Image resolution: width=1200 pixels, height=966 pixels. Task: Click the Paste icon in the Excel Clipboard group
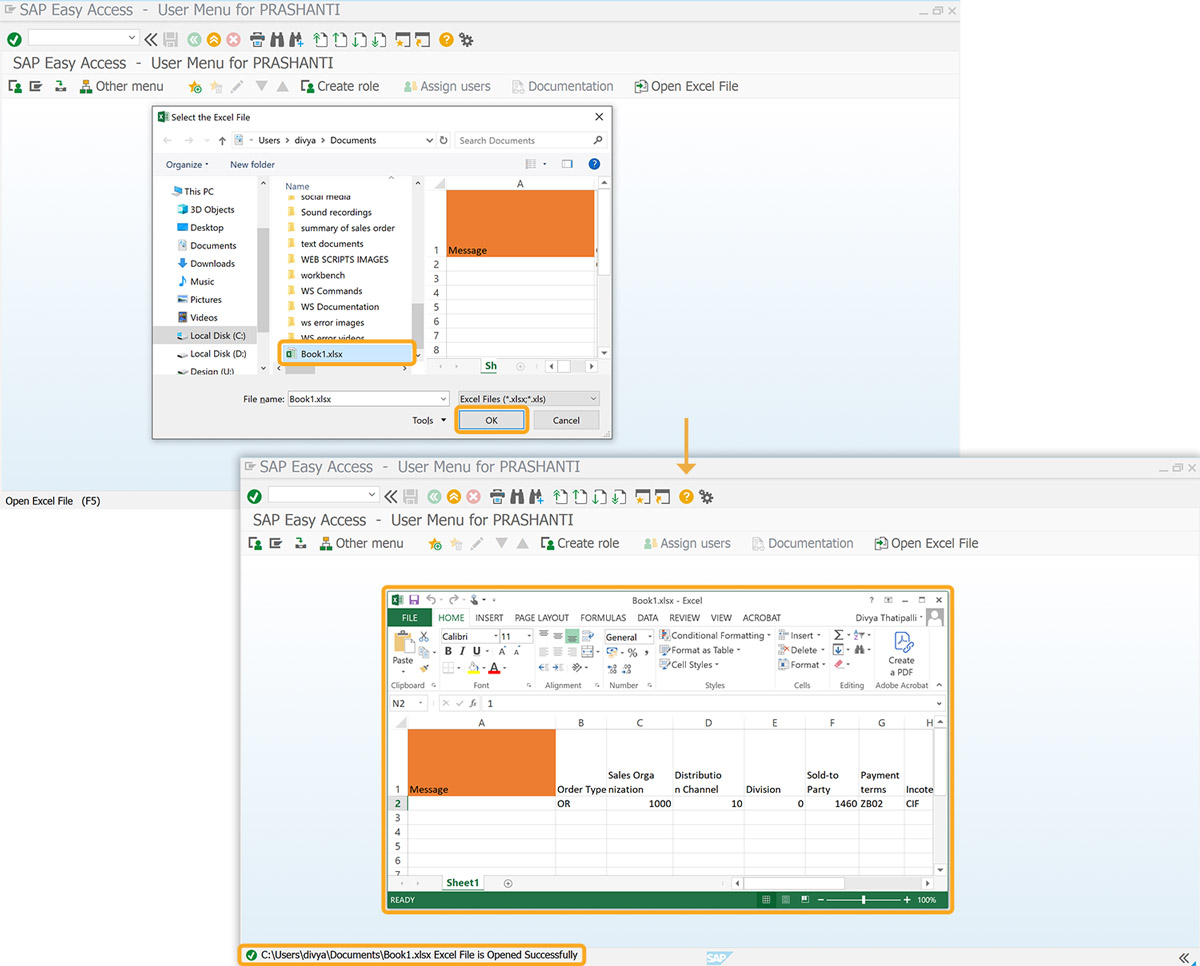[403, 643]
